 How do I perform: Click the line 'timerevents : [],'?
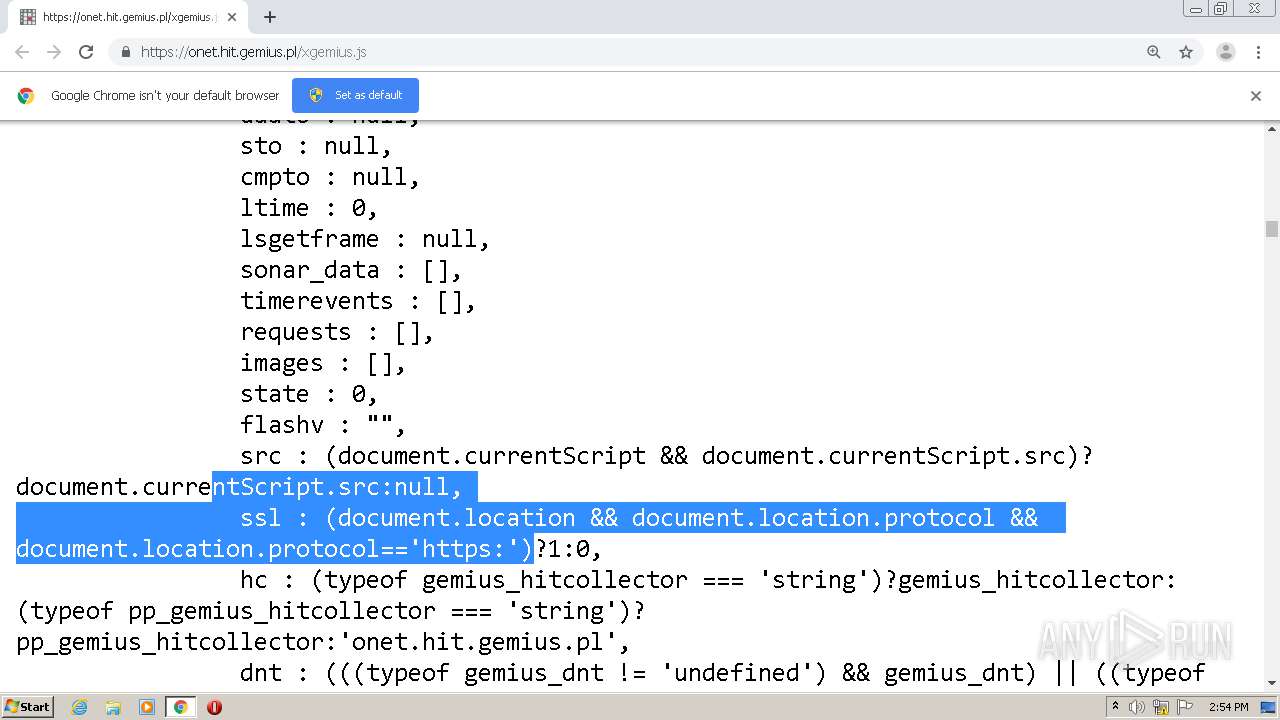[x=358, y=301]
